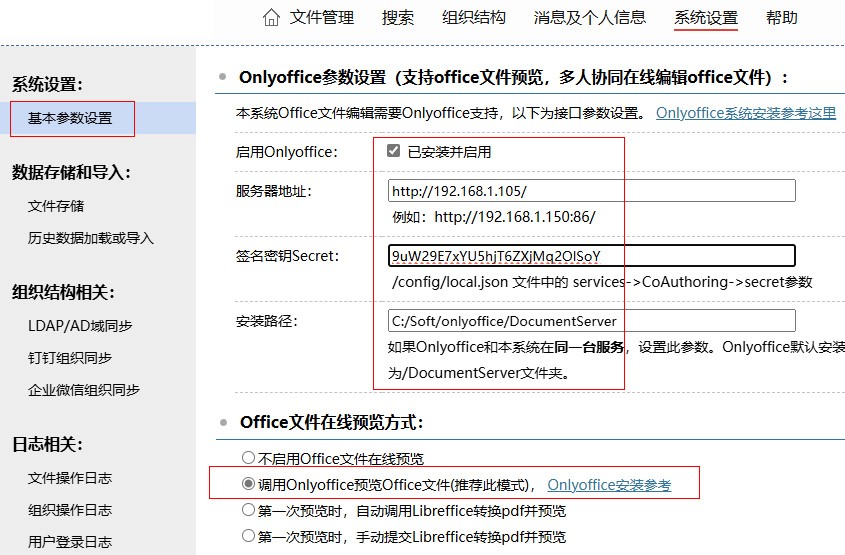
Task: Click the /config/local.json hint text
Action: tap(602, 282)
